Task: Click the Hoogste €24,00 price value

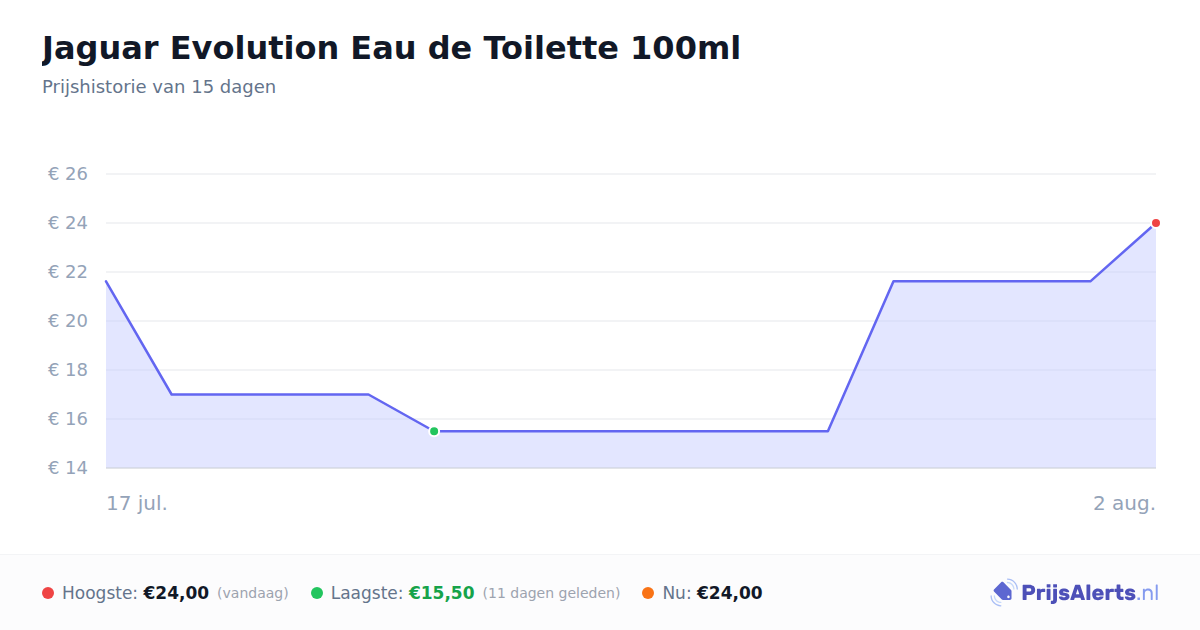Action: pyautogui.click(x=176, y=593)
